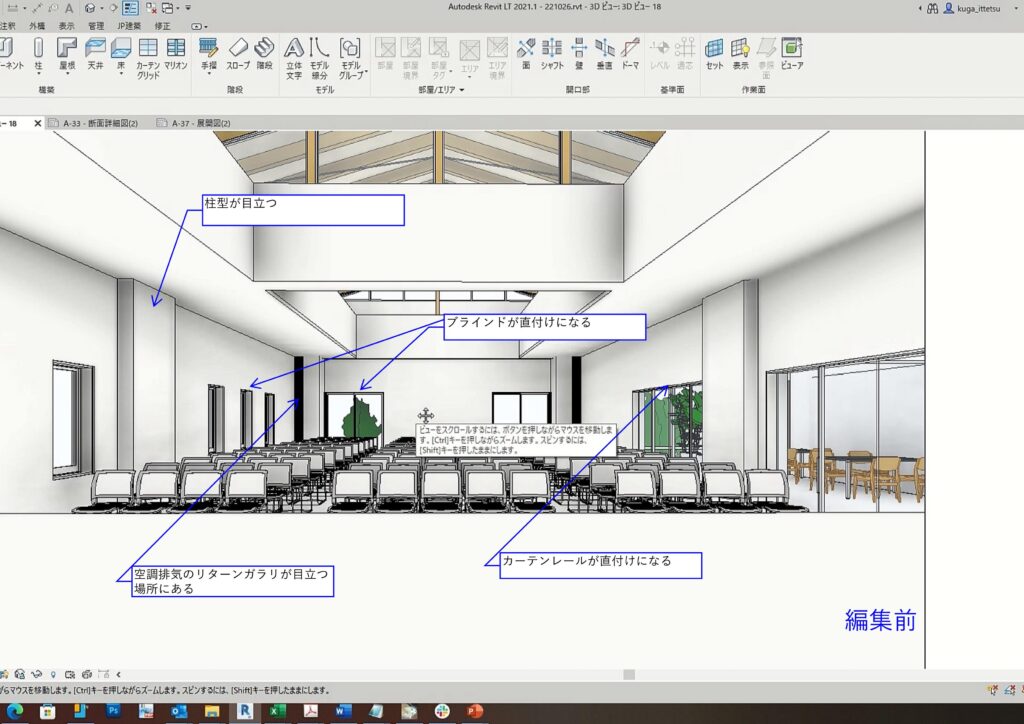This screenshot has height=724, width=1024.
Task: Choose the スロープ (Ramp) tool
Action: click(238, 52)
